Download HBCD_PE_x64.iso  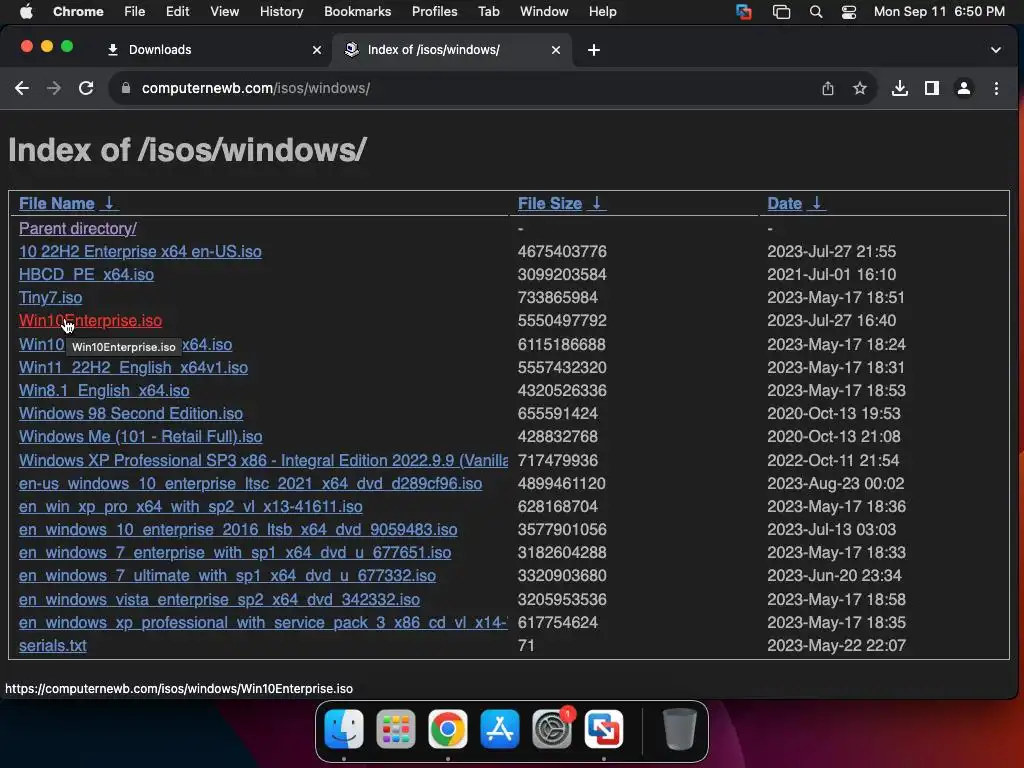coord(86,274)
